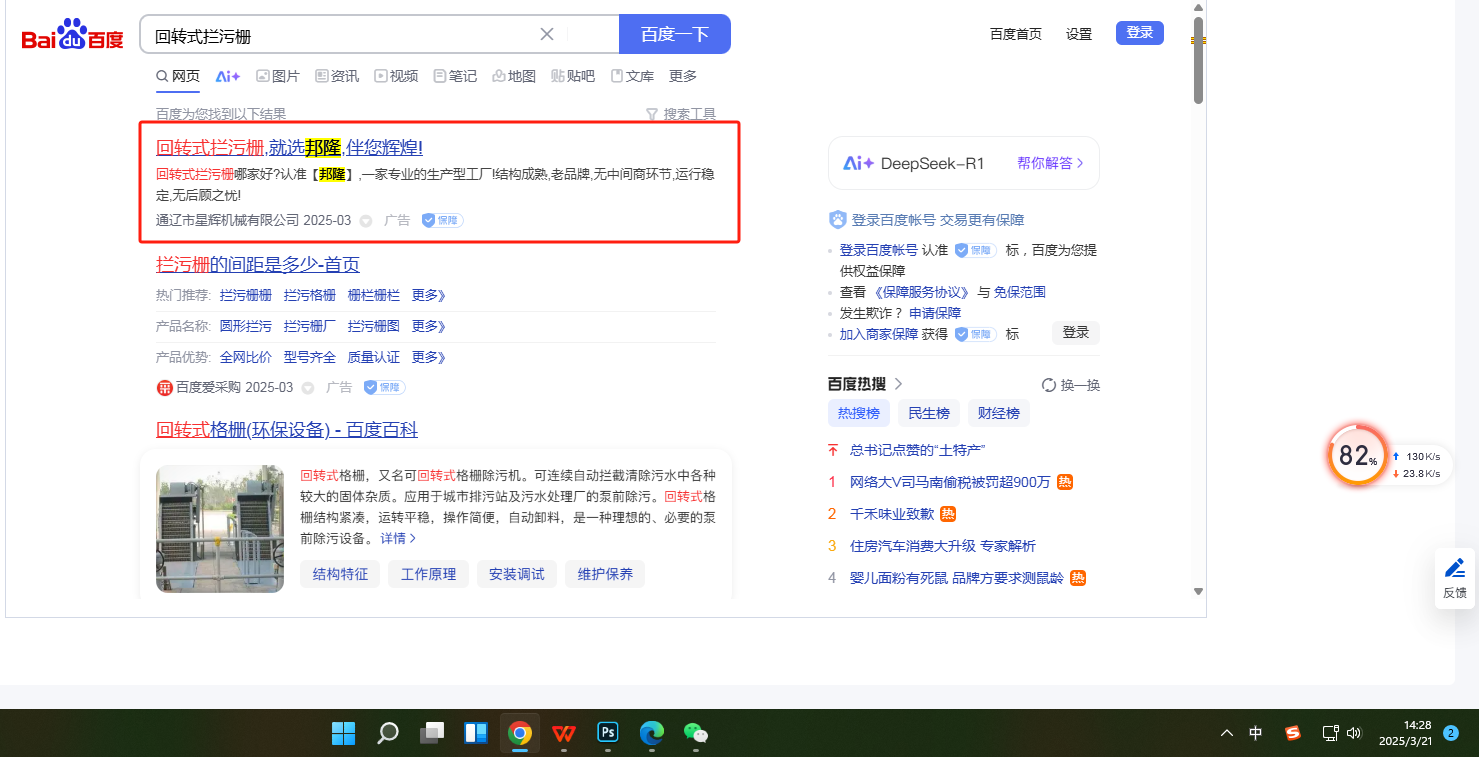Viewport: 1479px width, 757px height.
Task: Expand 更多 in the 热门推荐 row
Action: (428, 295)
